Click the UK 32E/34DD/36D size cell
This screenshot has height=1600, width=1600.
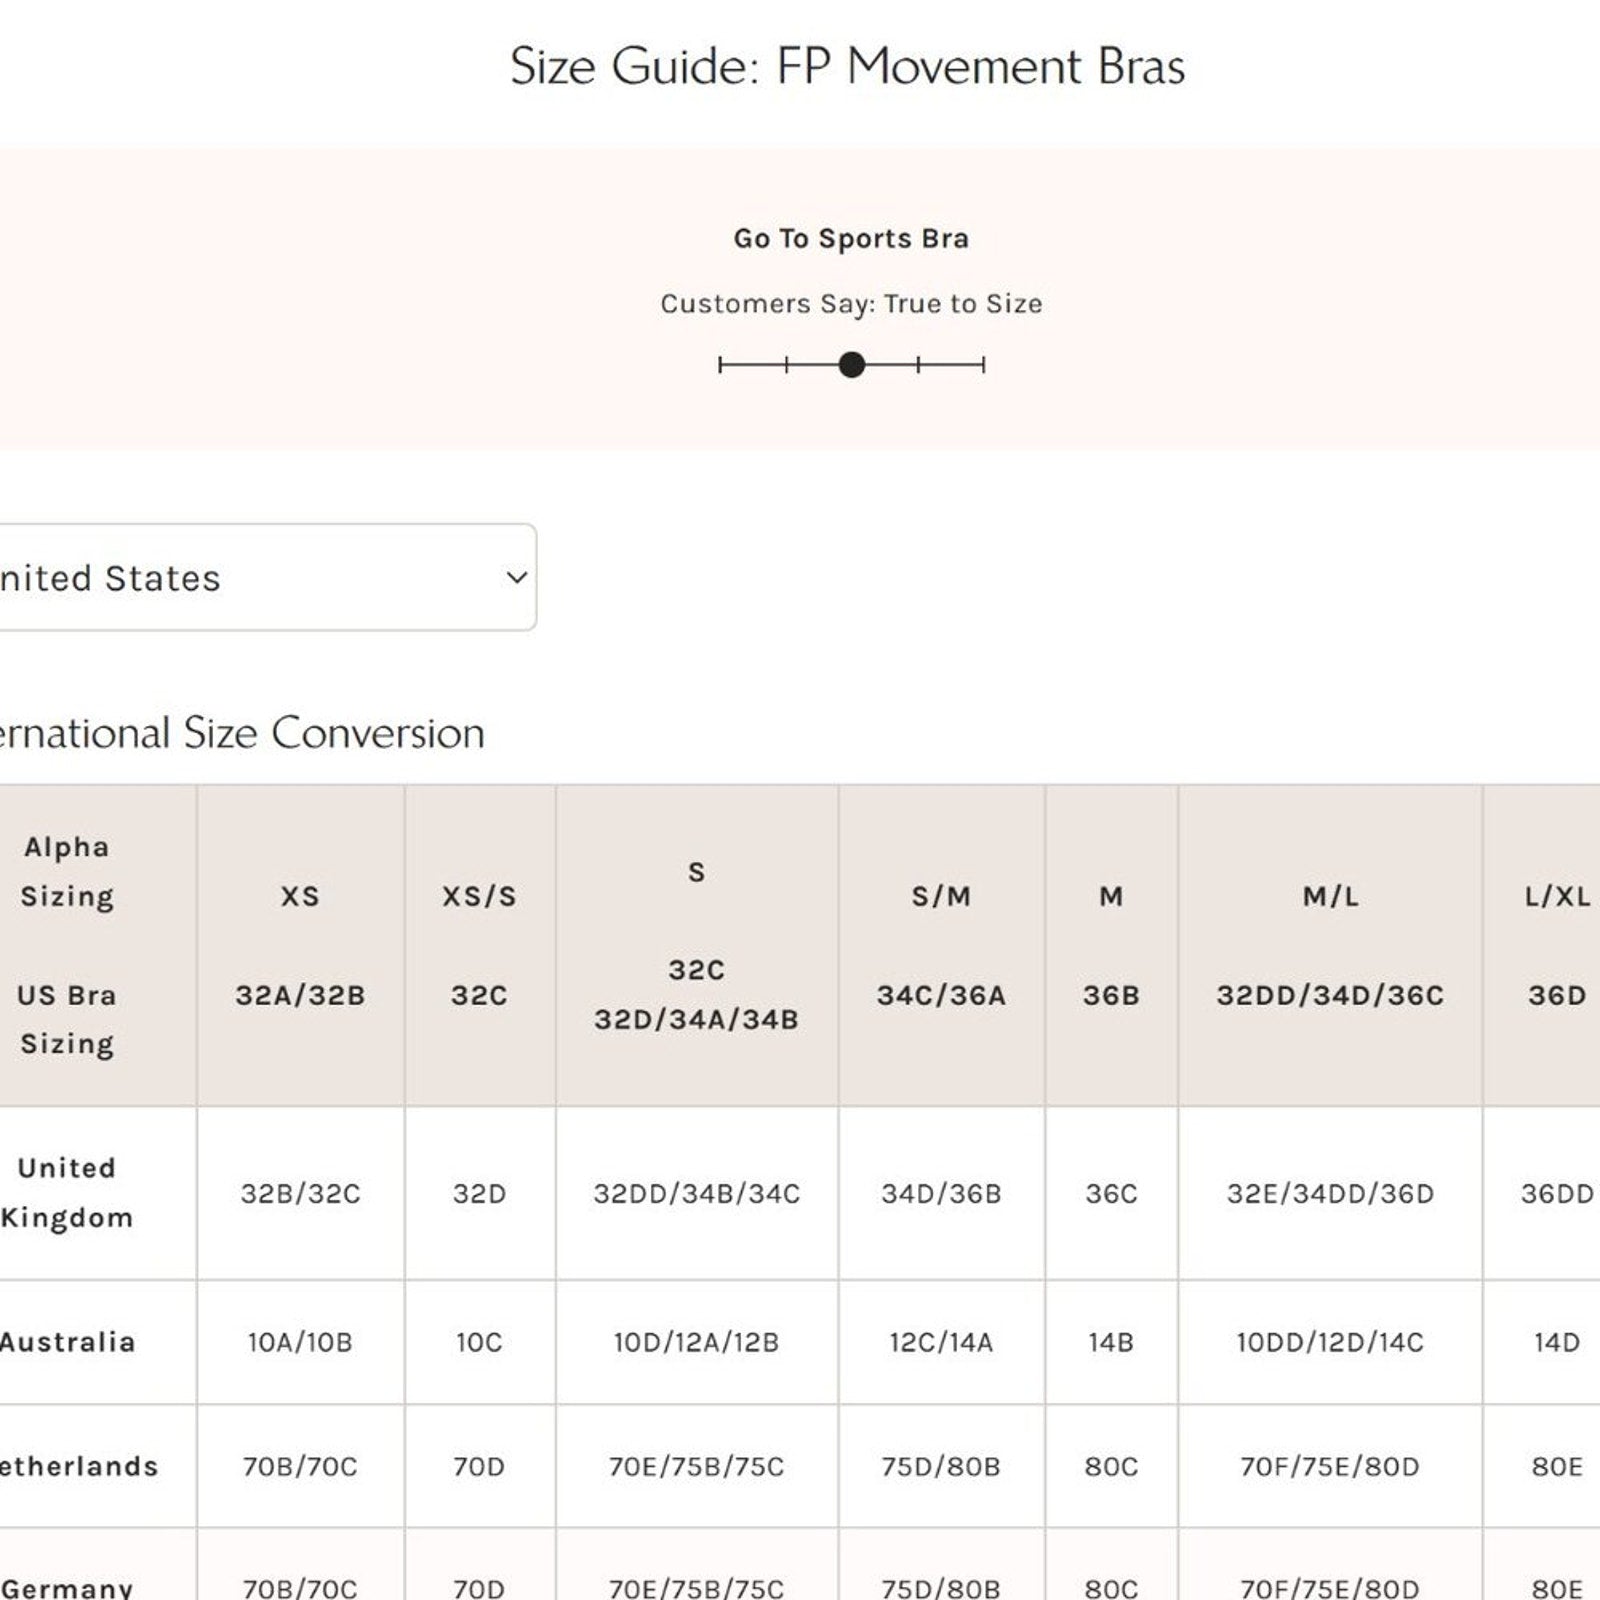coord(1330,1193)
